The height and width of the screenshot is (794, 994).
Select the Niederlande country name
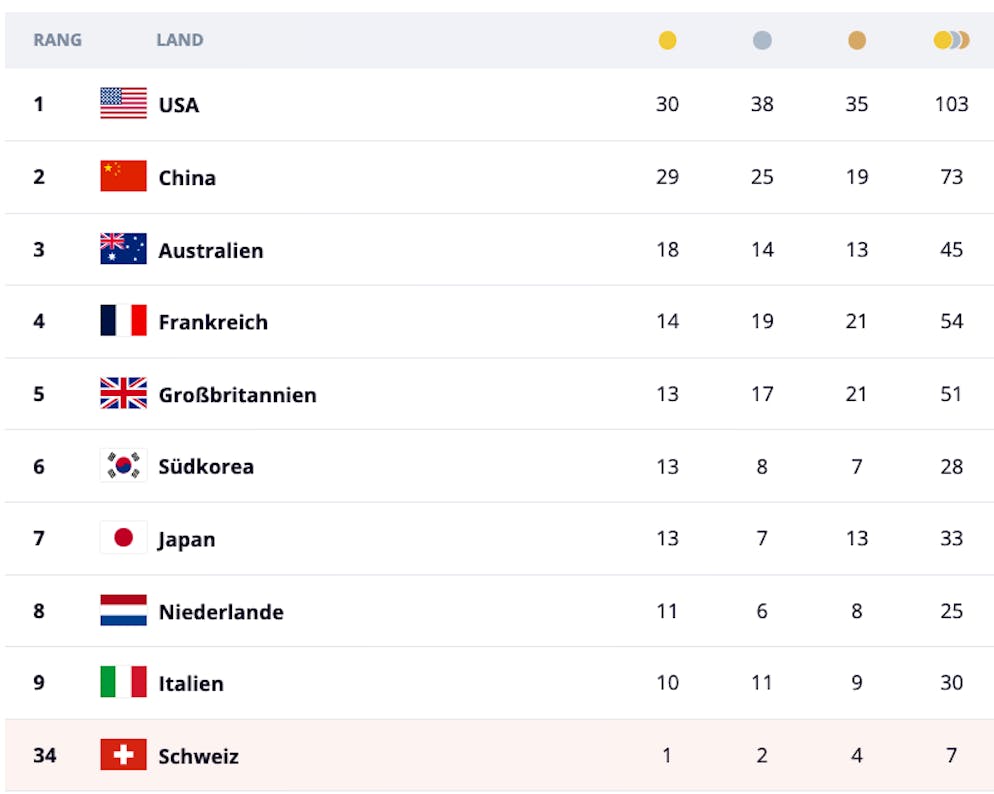[221, 612]
